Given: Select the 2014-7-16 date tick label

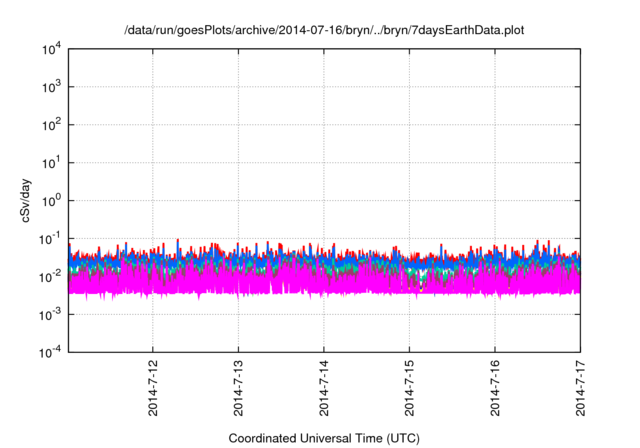Looking at the screenshot, I should [495, 388].
